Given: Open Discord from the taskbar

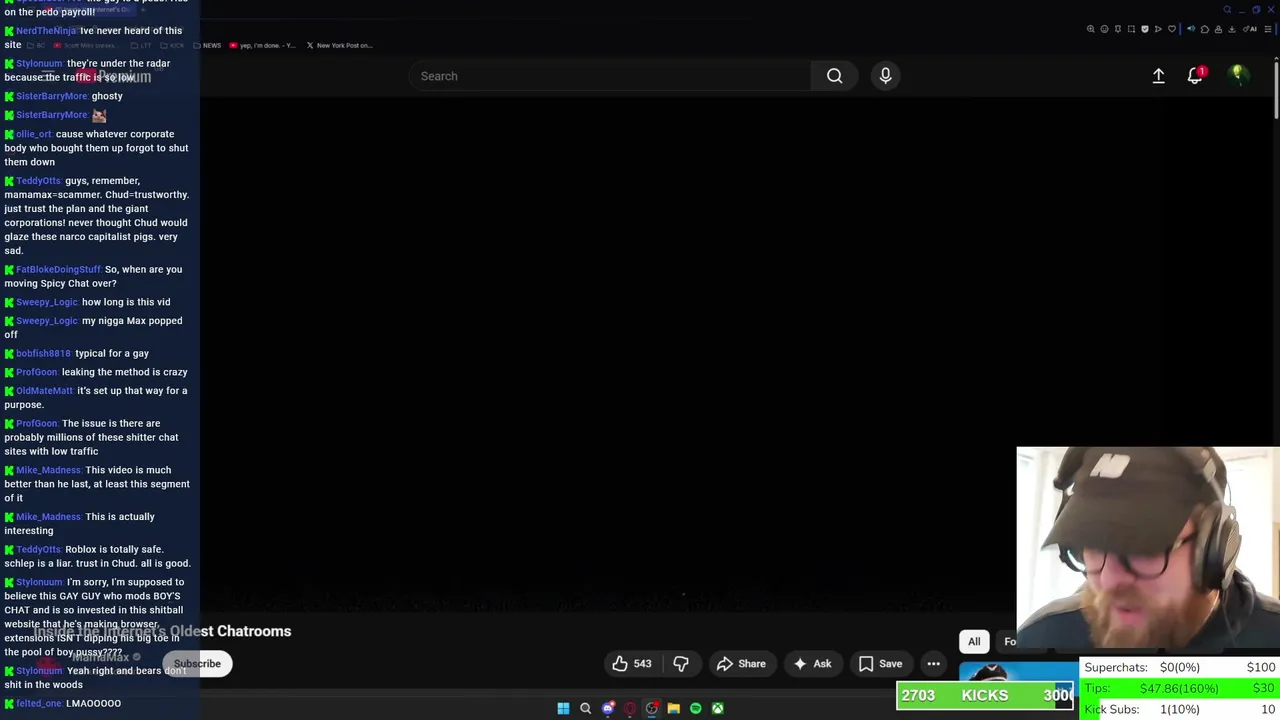Looking at the screenshot, I should click(x=608, y=709).
